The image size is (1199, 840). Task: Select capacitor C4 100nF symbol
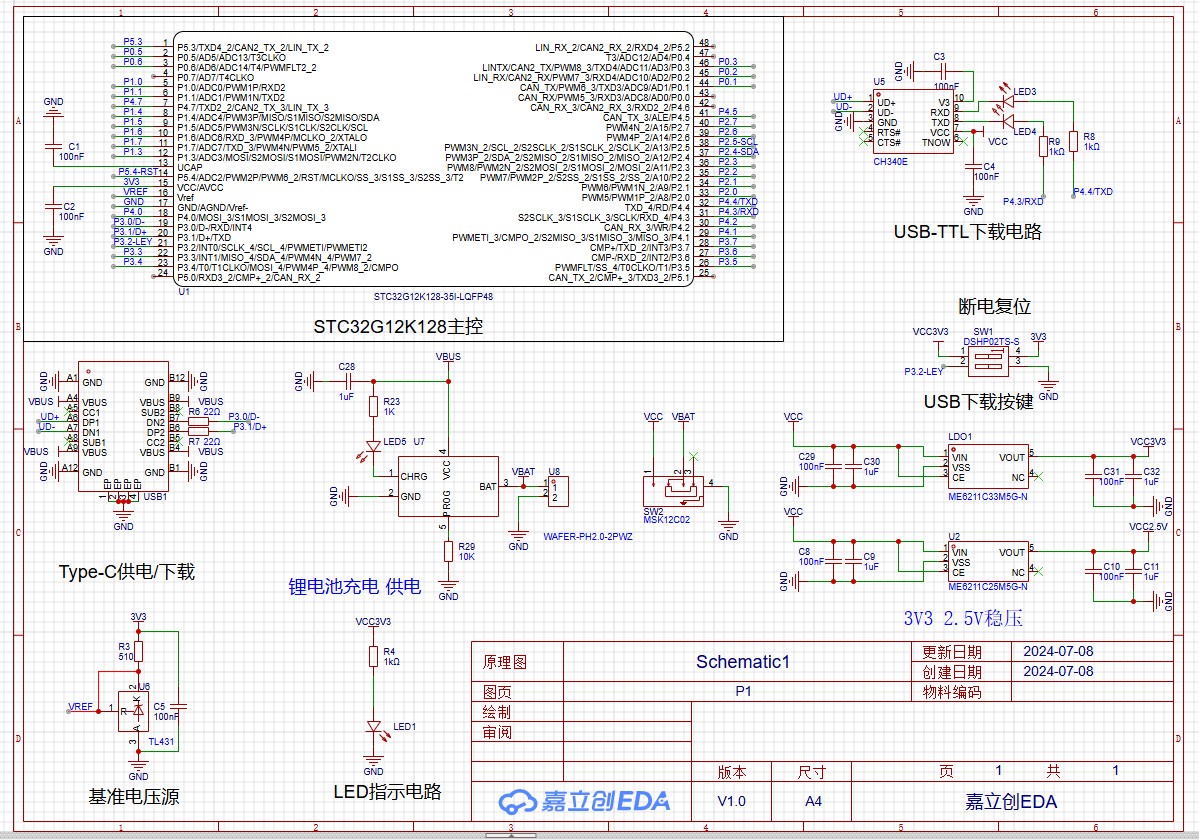[x=973, y=167]
